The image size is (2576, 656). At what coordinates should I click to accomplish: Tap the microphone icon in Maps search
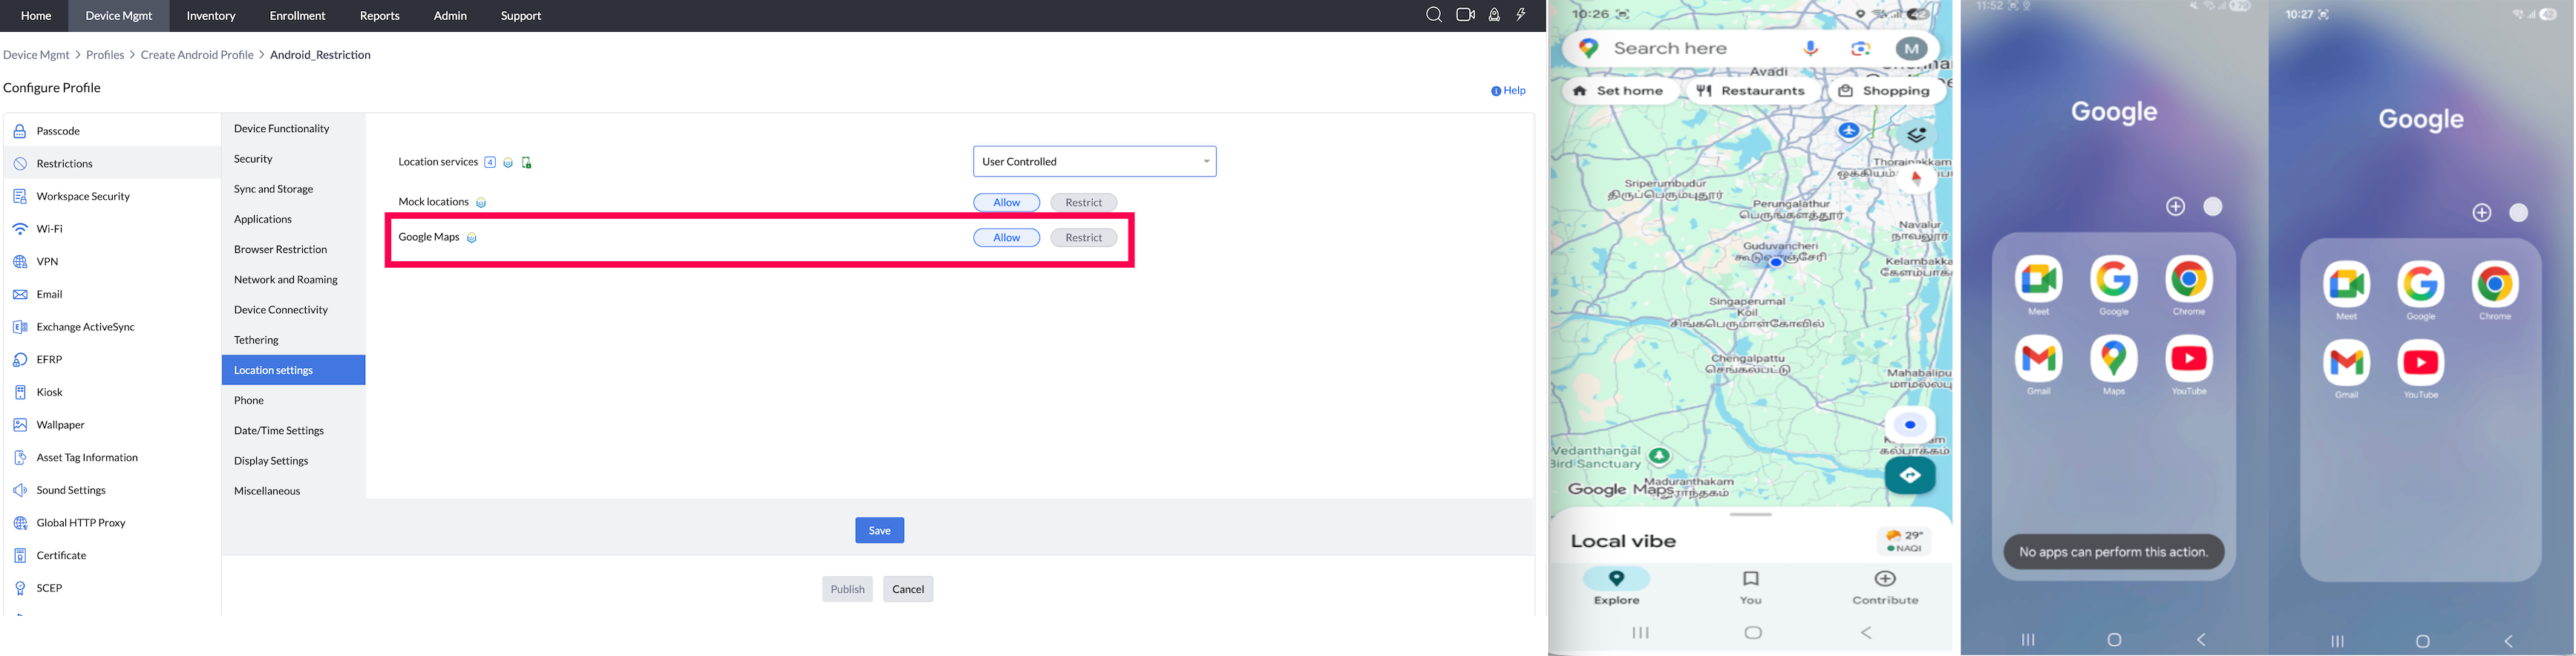(x=1811, y=48)
